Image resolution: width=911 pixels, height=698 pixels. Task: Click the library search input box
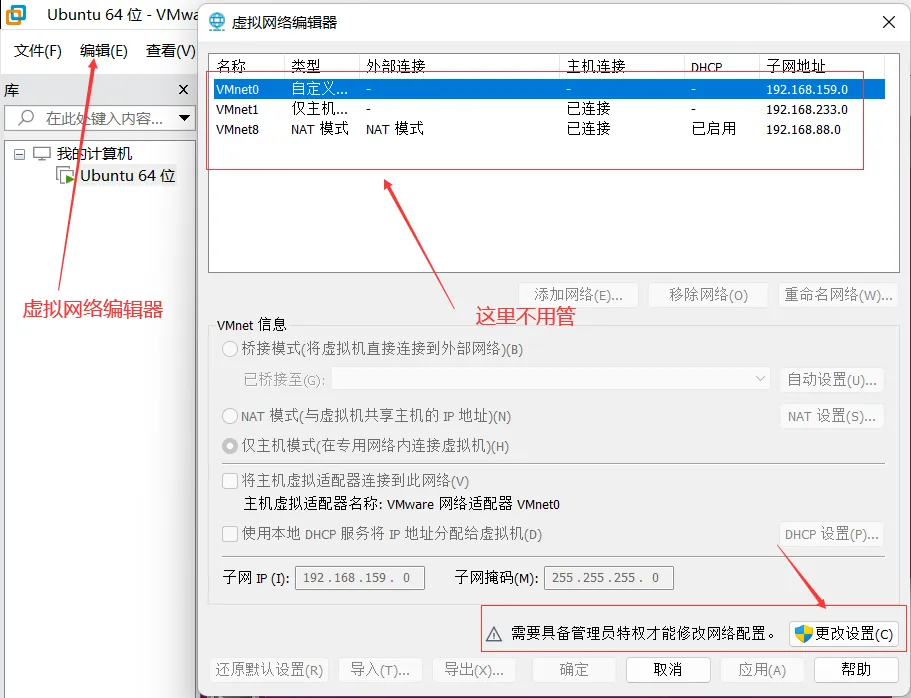99,118
